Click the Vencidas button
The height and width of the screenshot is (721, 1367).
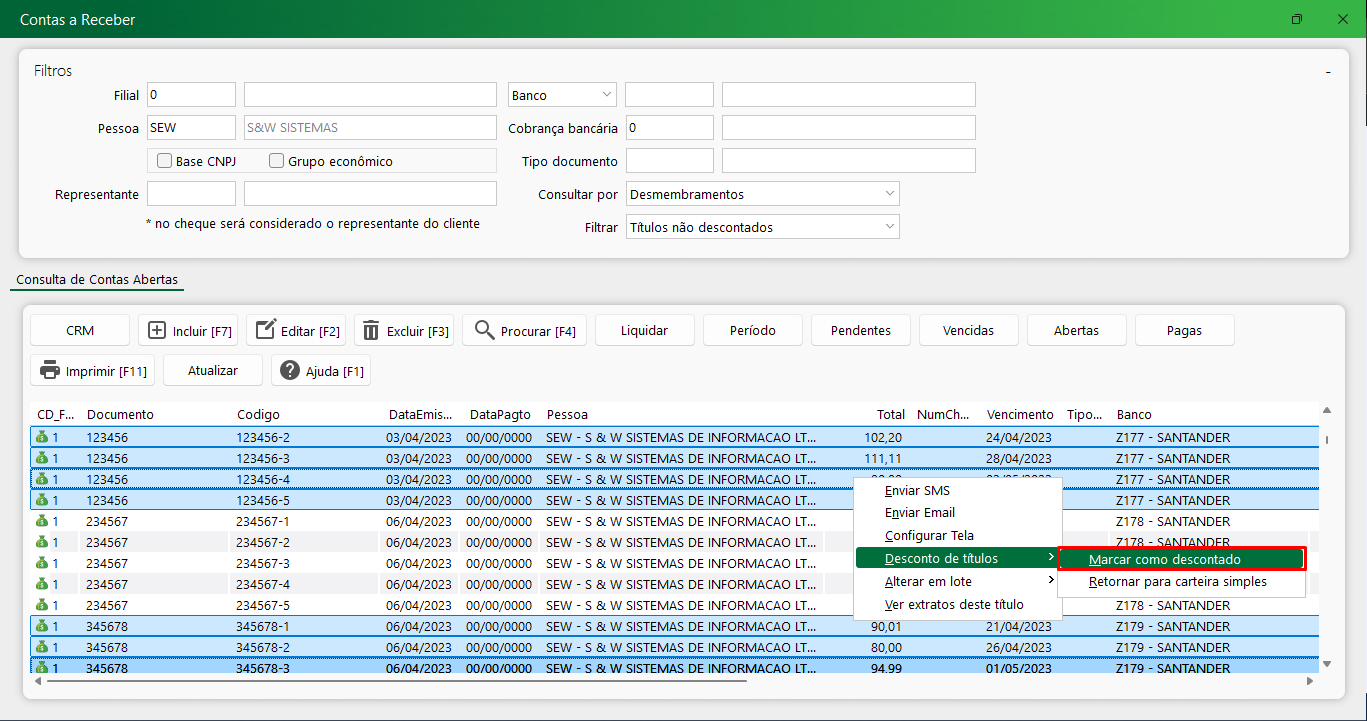(x=968, y=330)
